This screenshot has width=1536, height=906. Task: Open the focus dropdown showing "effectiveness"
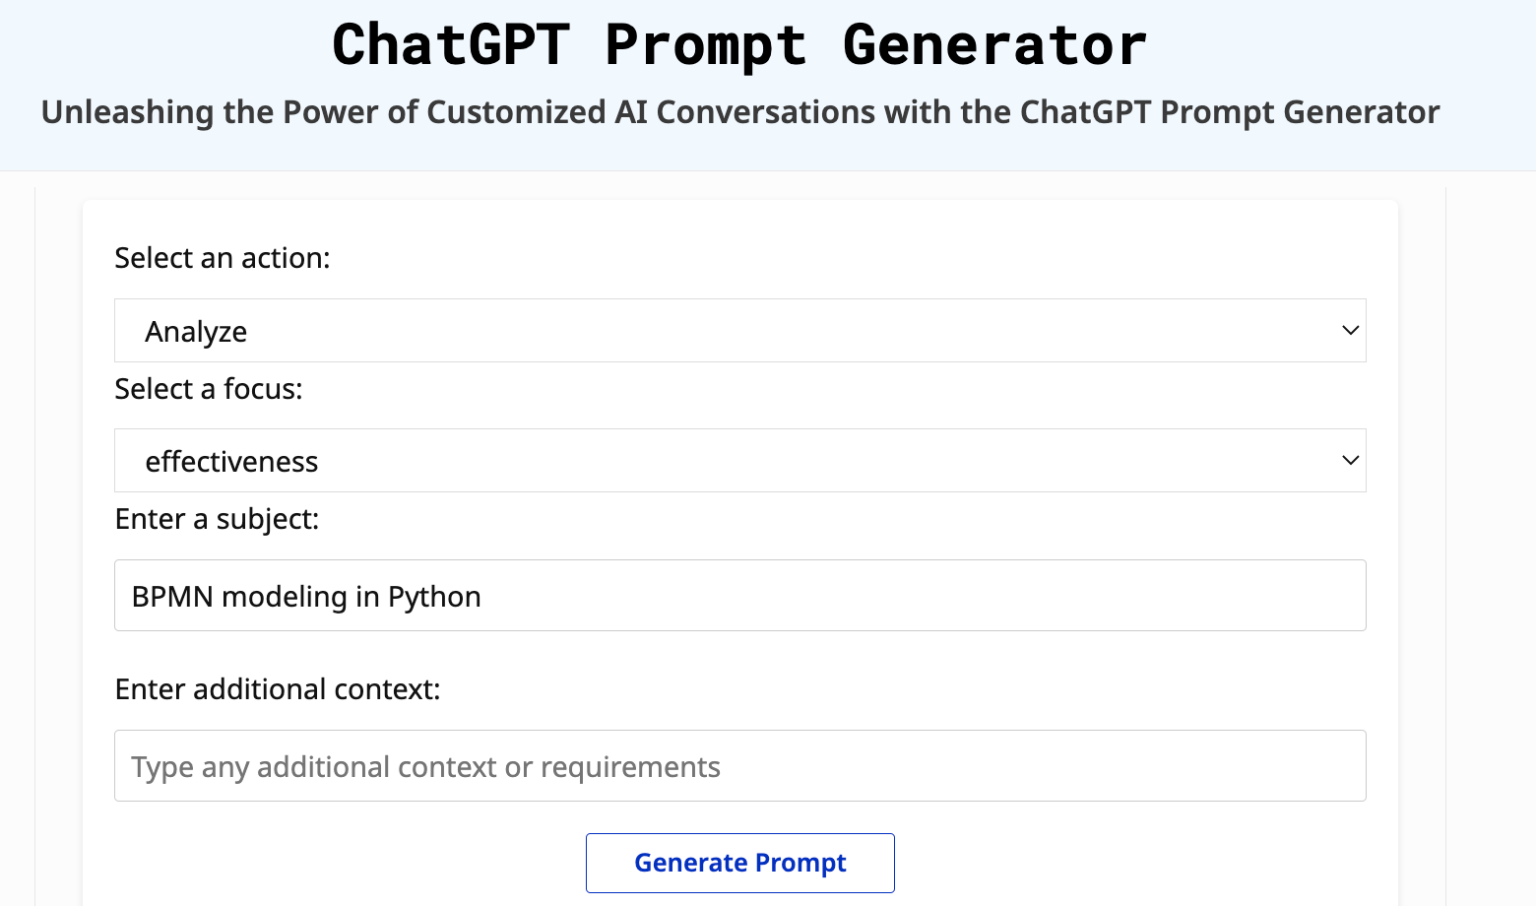(x=740, y=460)
